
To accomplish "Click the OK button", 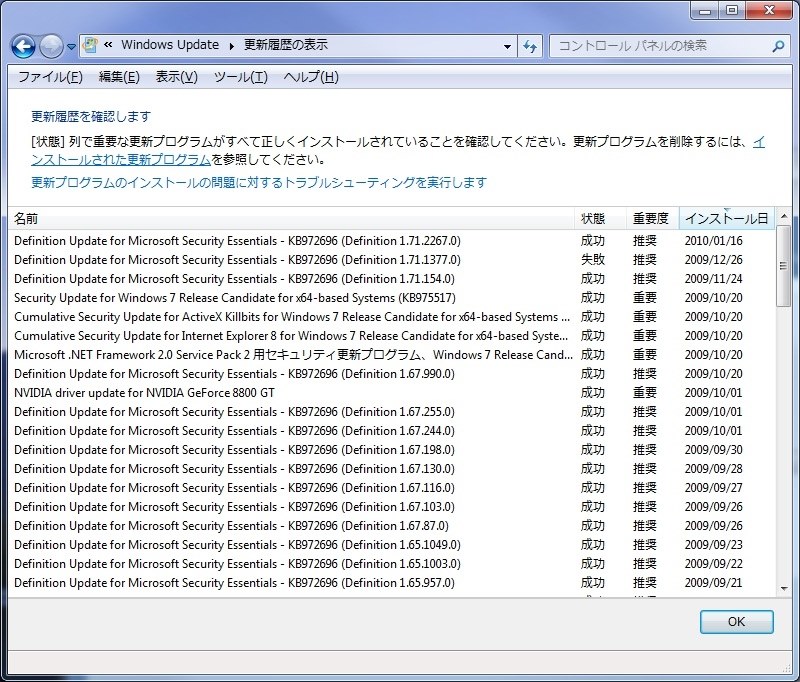I will tap(736, 622).
